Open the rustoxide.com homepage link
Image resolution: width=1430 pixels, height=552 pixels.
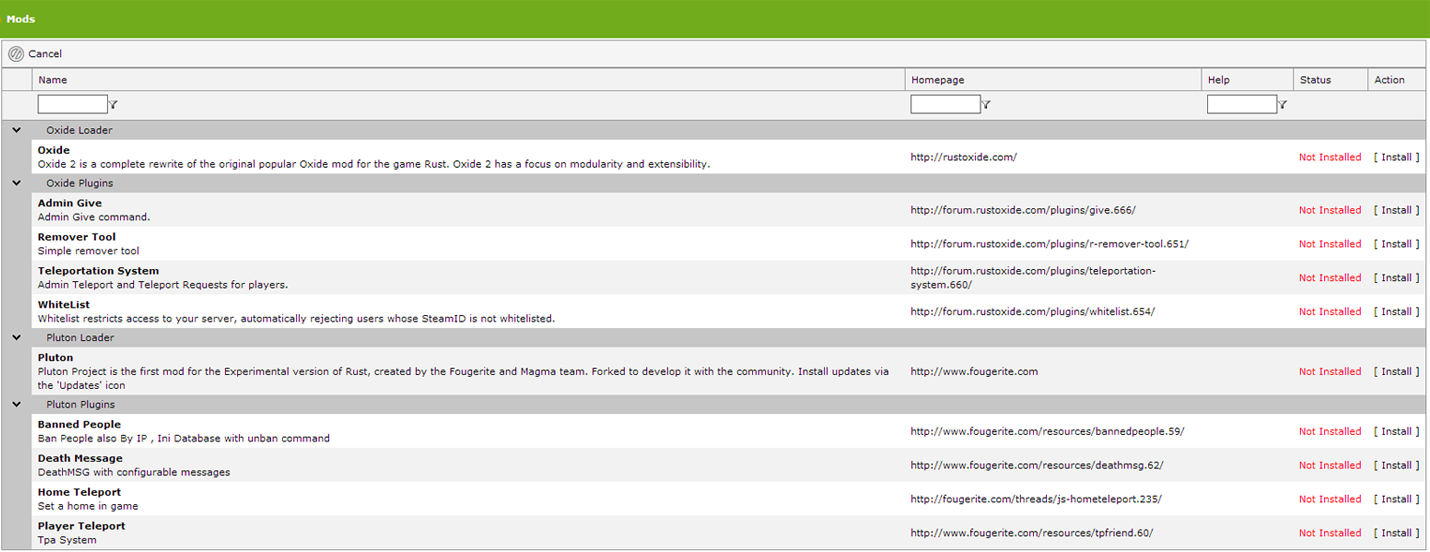(x=963, y=157)
